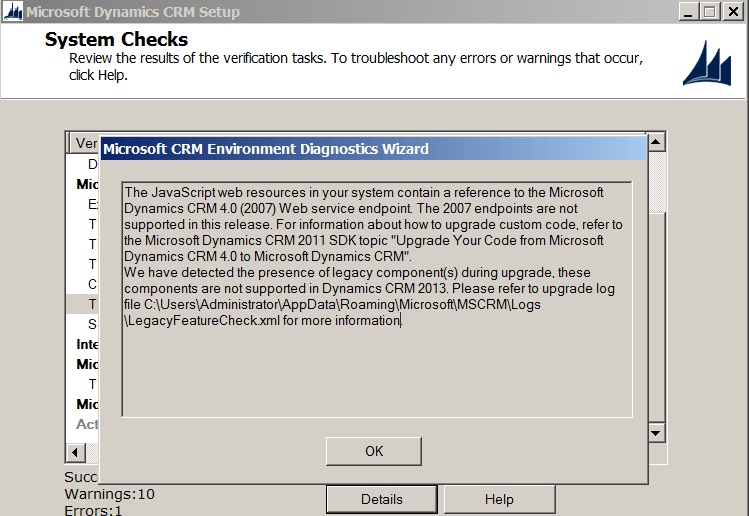This screenshot has height=516, width=749.
Task: Click the 'System Checks' heading
Action: point(116,39)
